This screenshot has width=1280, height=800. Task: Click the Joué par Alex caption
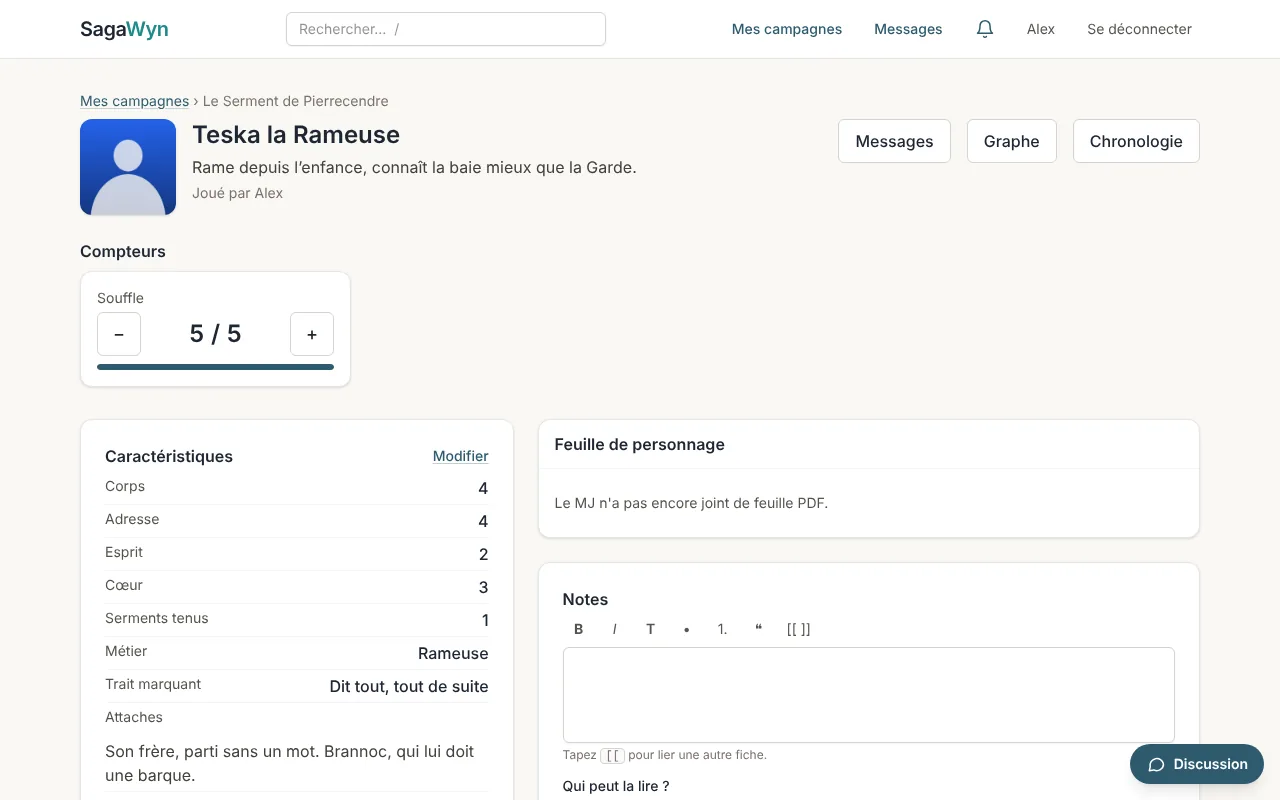pyautogui.click(x=238, y=193)
